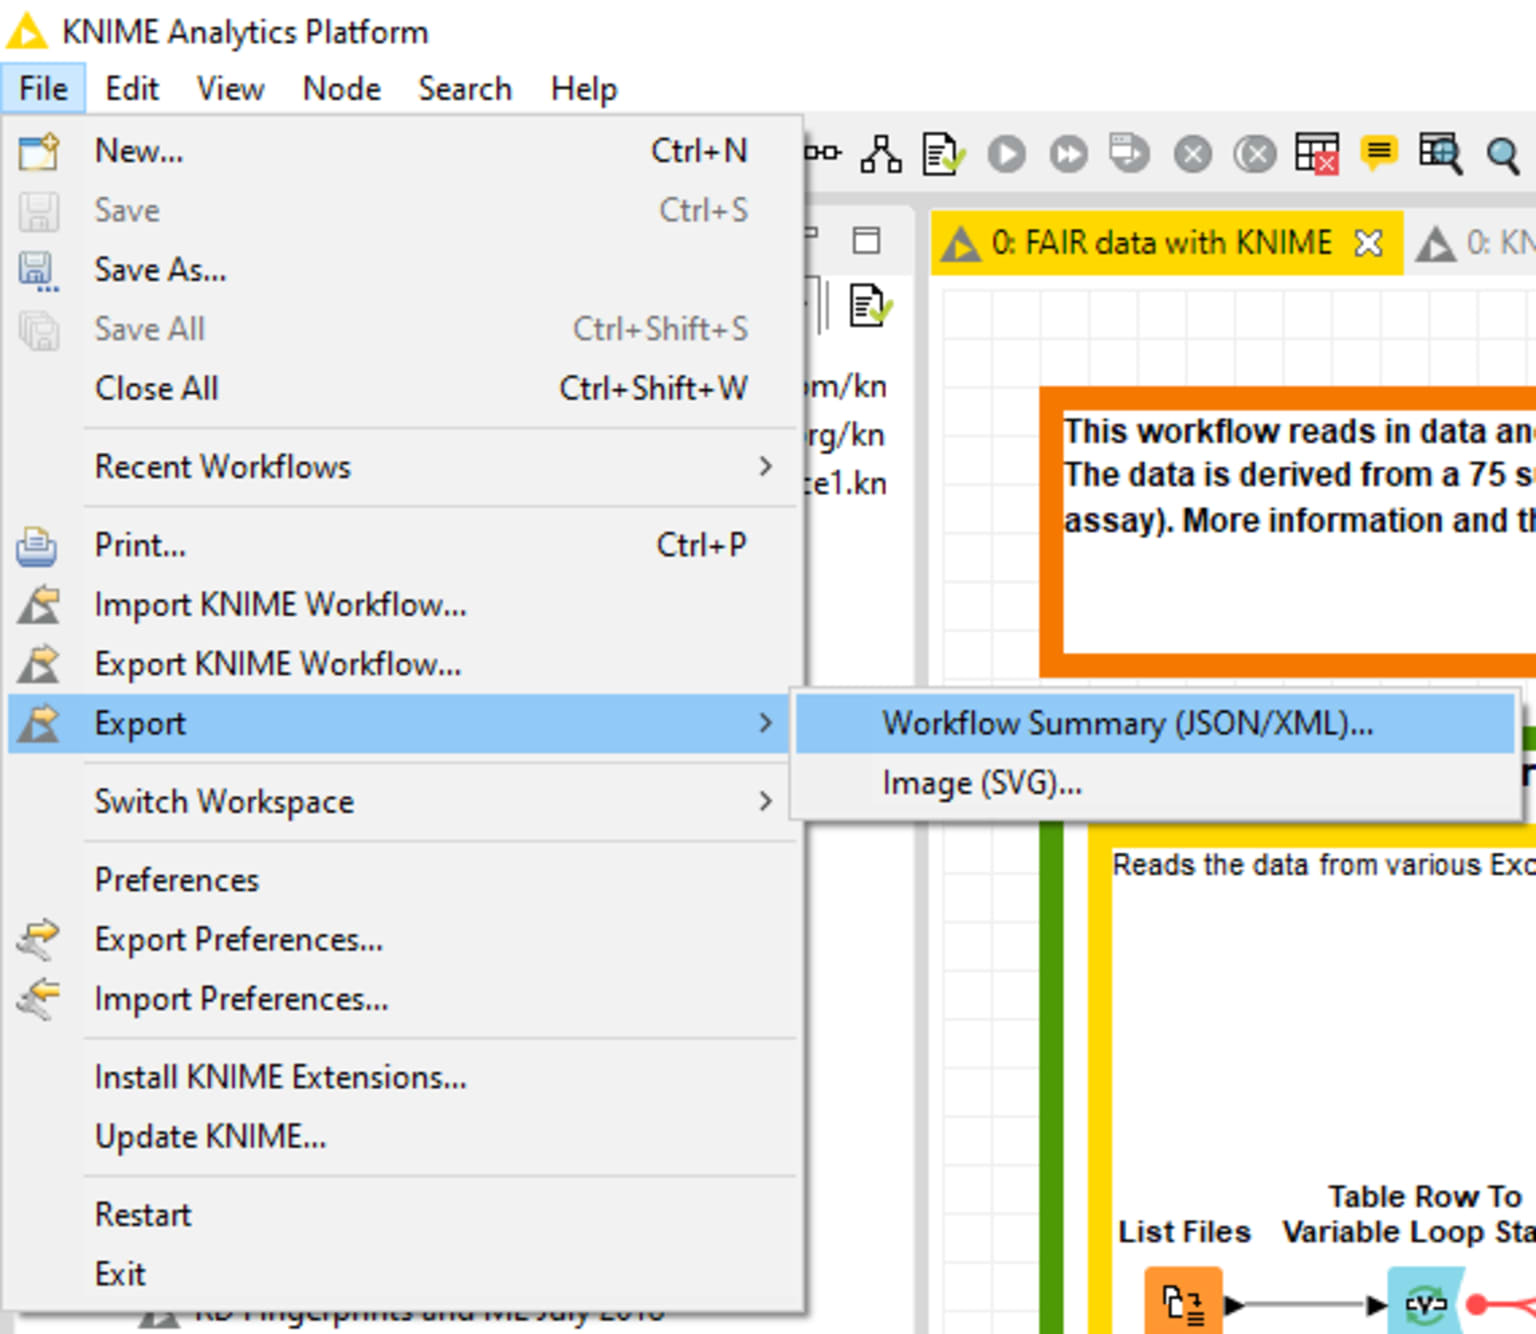Screen dimensions: 1536x1334
Task: Click the document checkmark toolbar icon
Action: pyautogui.click(x=943, y=154)
